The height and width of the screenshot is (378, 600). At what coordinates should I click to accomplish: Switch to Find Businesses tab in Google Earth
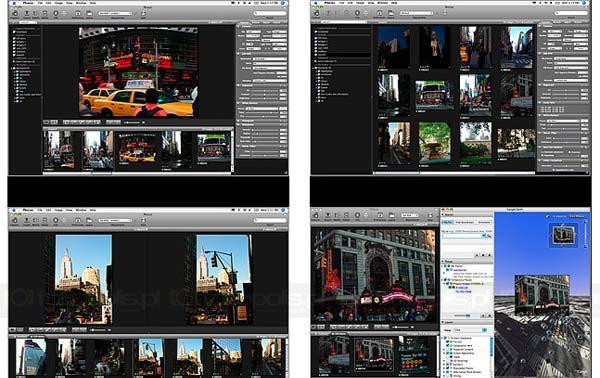[x=465, y=222]
